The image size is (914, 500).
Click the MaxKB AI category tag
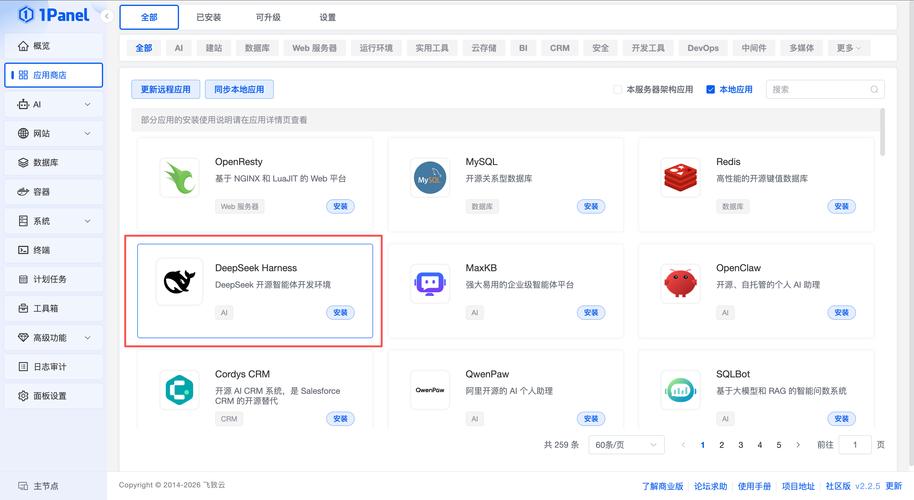[474, 312]
